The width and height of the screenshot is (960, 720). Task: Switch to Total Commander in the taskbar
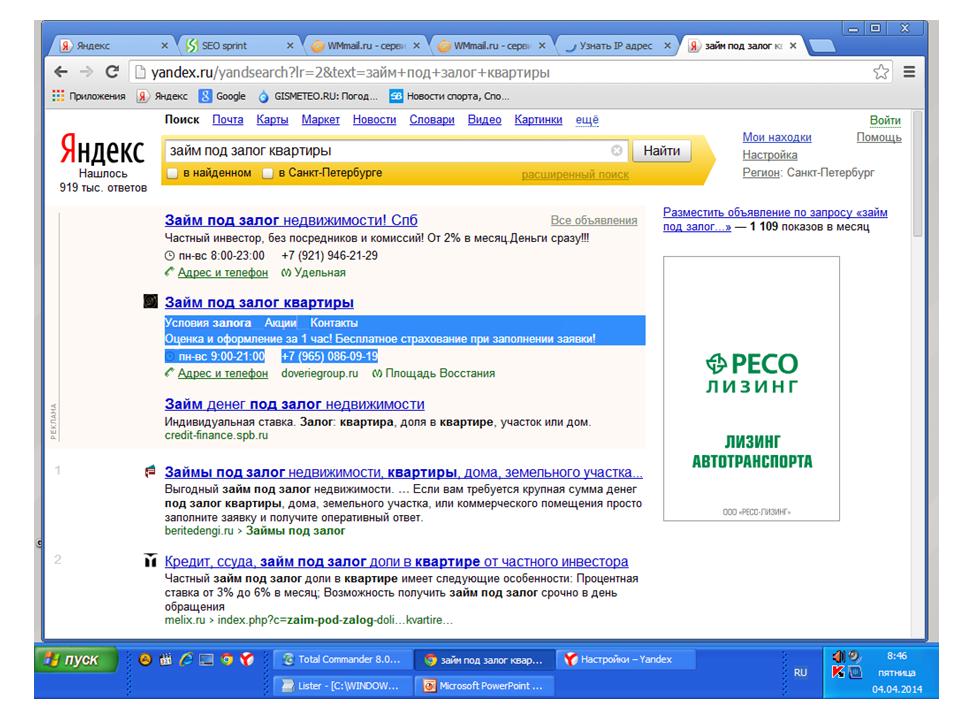click(x=341, y=659)
